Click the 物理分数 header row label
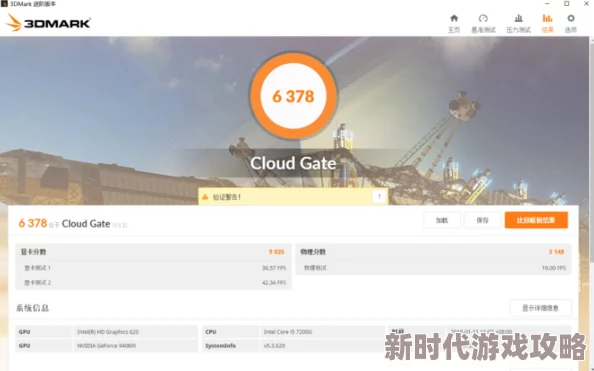This screenshot has width=594, height=371. (x=313, y=252)
